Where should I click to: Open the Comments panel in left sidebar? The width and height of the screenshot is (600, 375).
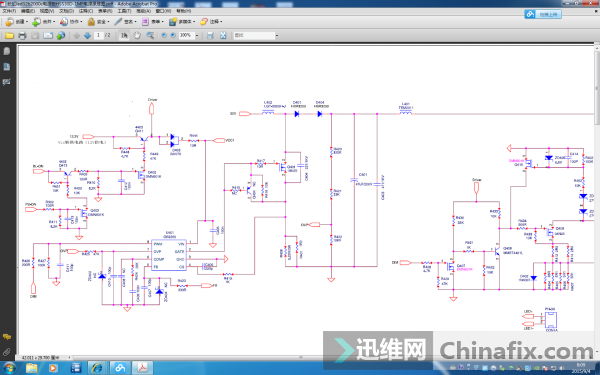(x=7, y=337)
